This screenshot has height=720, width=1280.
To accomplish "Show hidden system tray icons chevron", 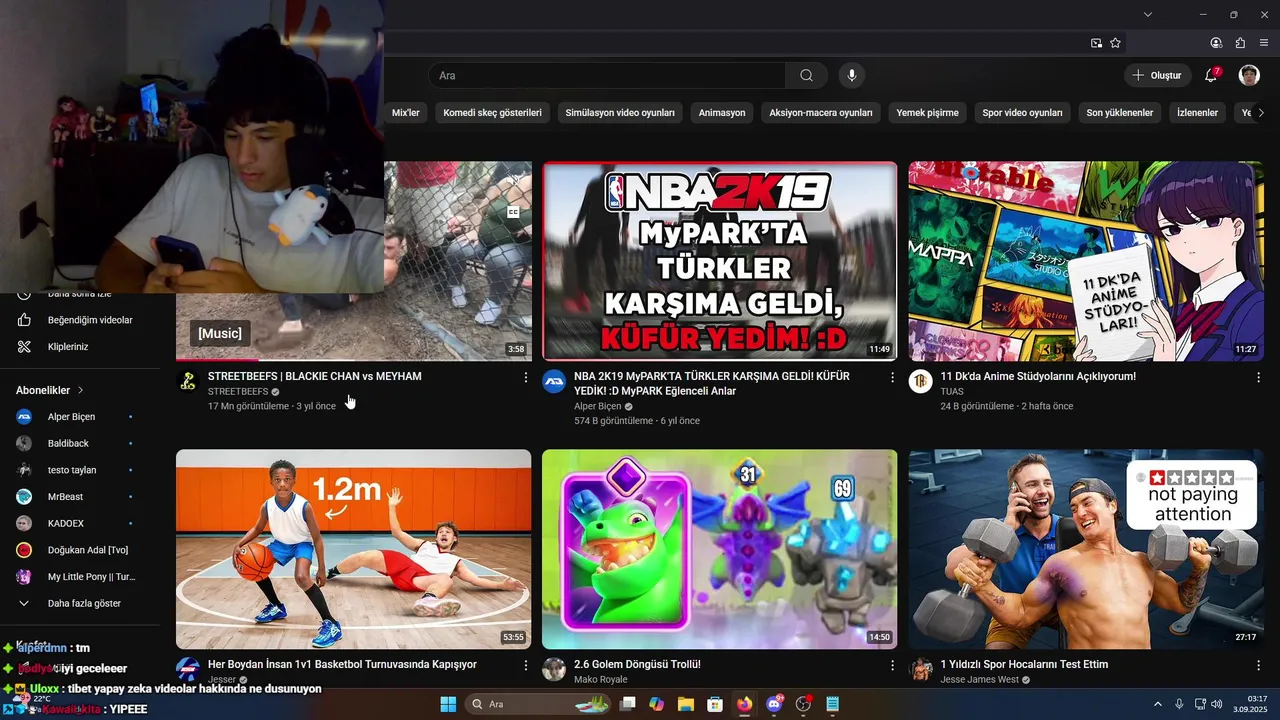I will (1158, 704).
